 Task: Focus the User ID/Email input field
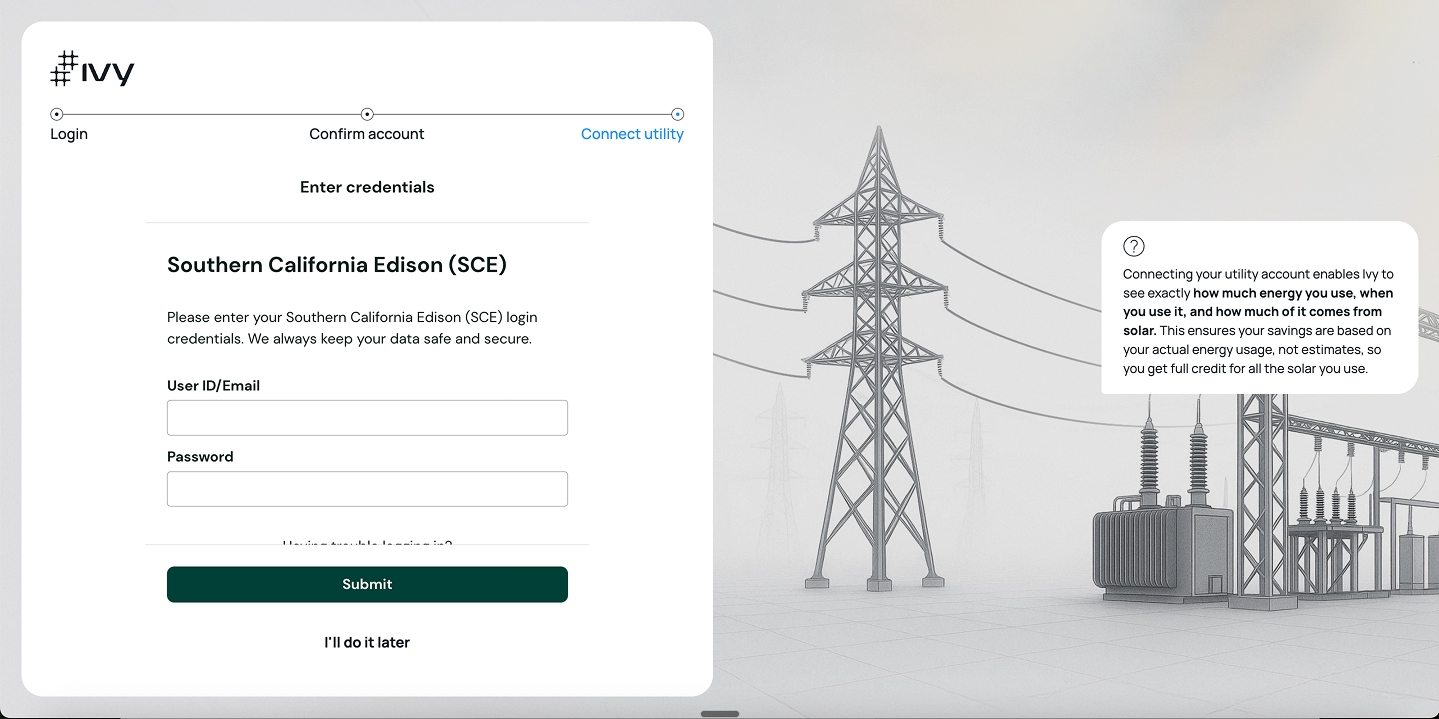pos(367,418)
